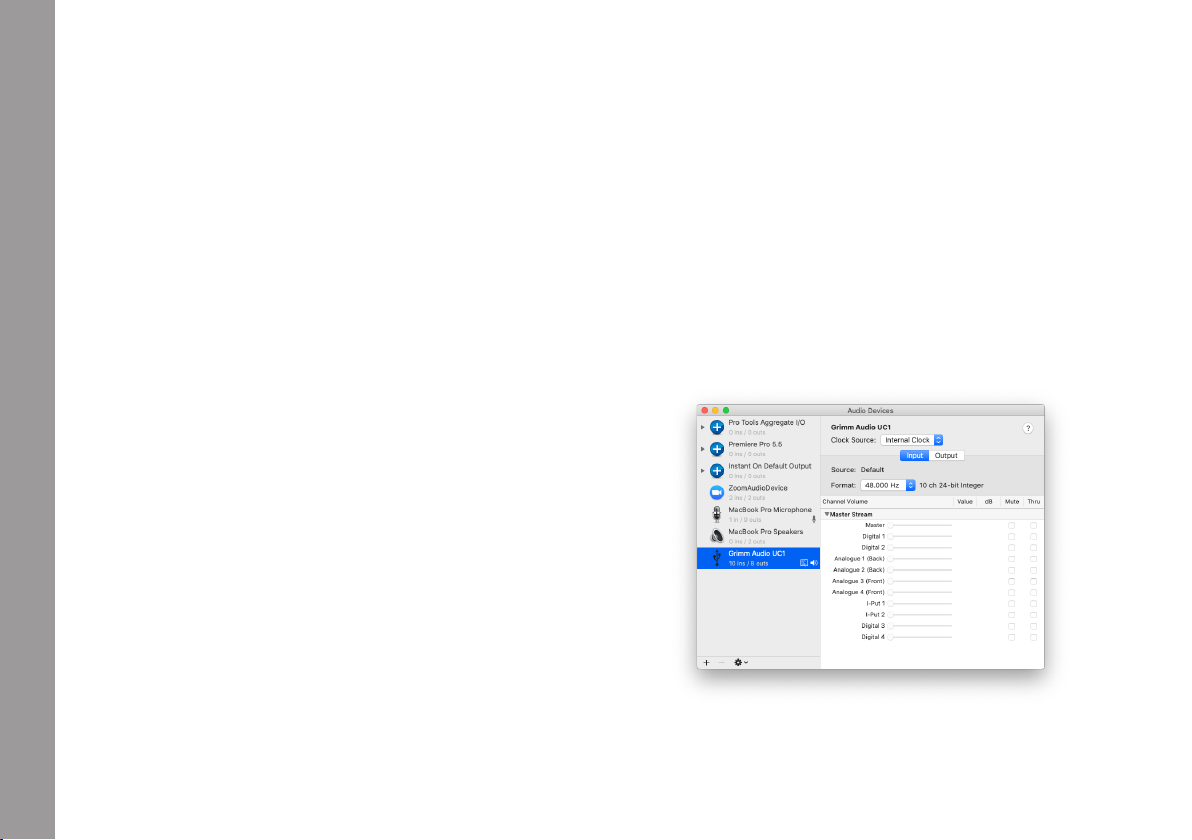1192x840 pixels.
Task: Expand the Pro Tools Aggregate I/O disclosure triangle
Action: pos(702,427)
